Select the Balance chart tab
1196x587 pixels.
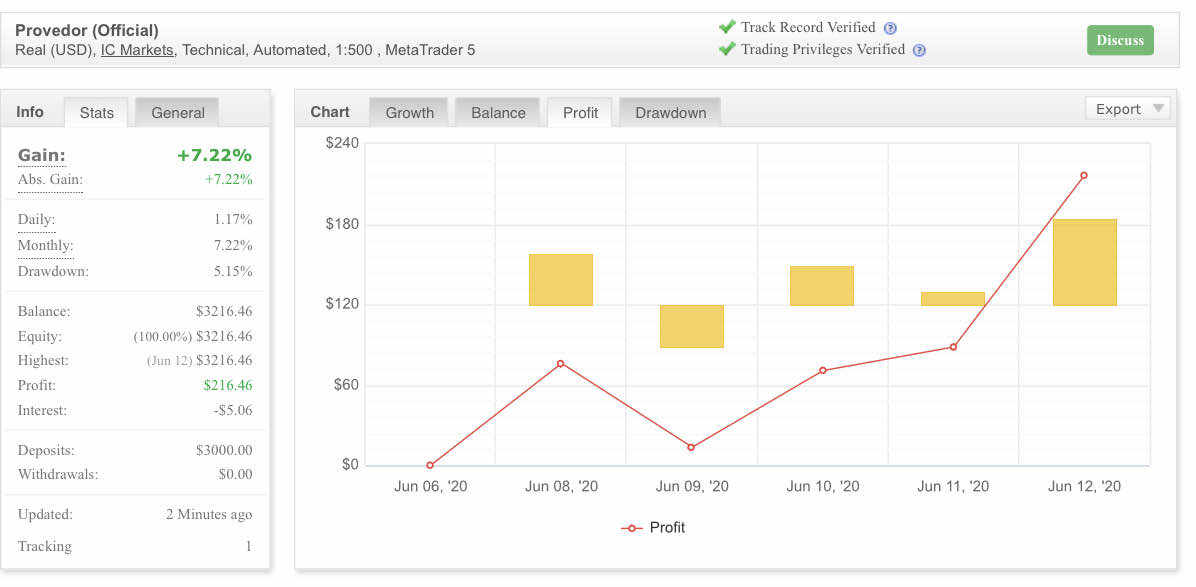point(498,113)
